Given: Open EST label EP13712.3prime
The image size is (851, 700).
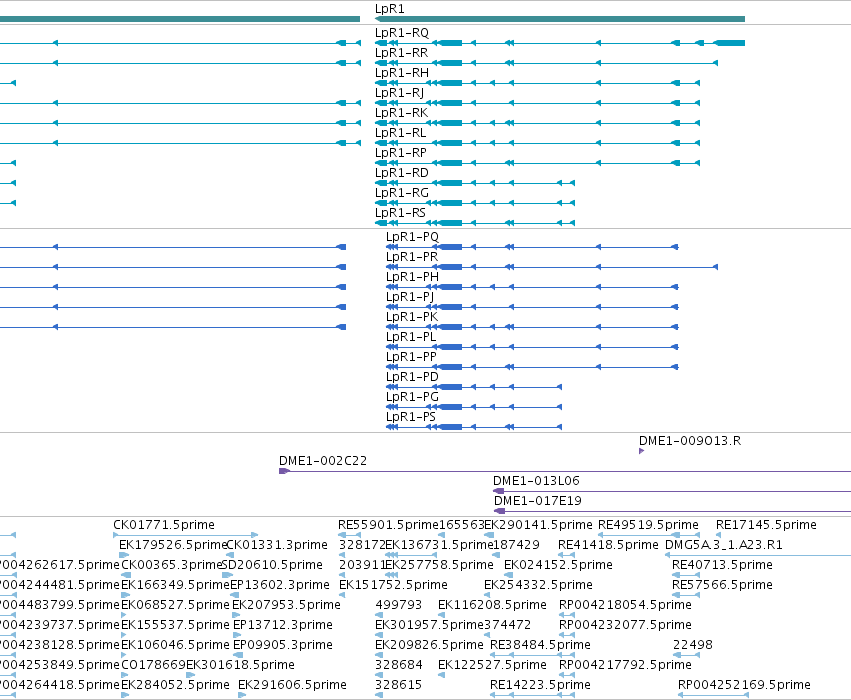Looking at the screenshot, I should coord(282,625).
